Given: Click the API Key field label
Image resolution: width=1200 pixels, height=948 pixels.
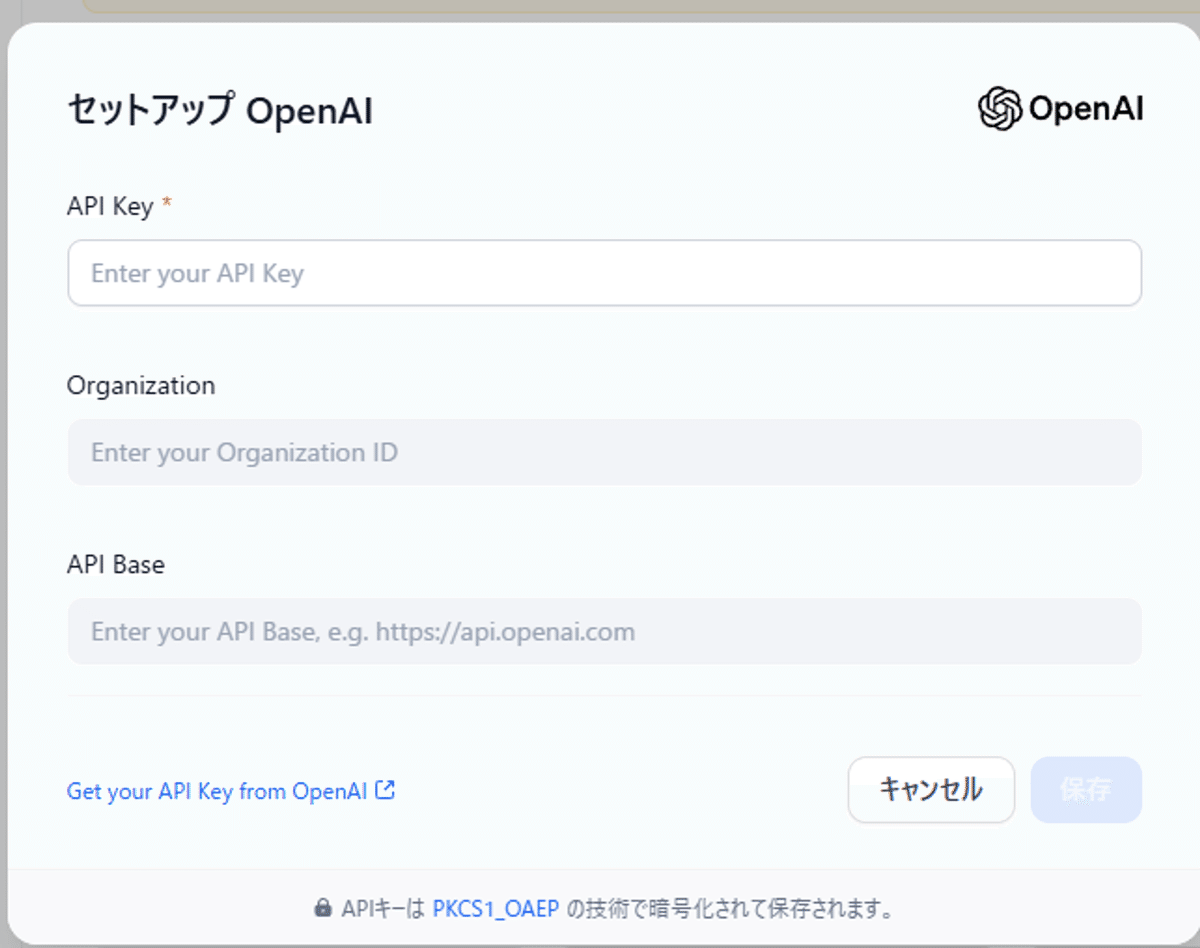Looking at the screenshot, I should click(x=110, y=206).
